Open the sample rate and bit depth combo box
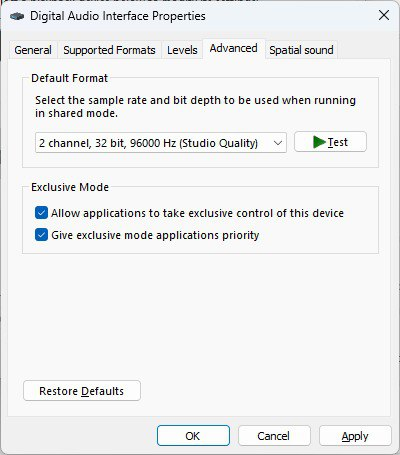The height and width of the screenshot is (455, 400). 161,143
